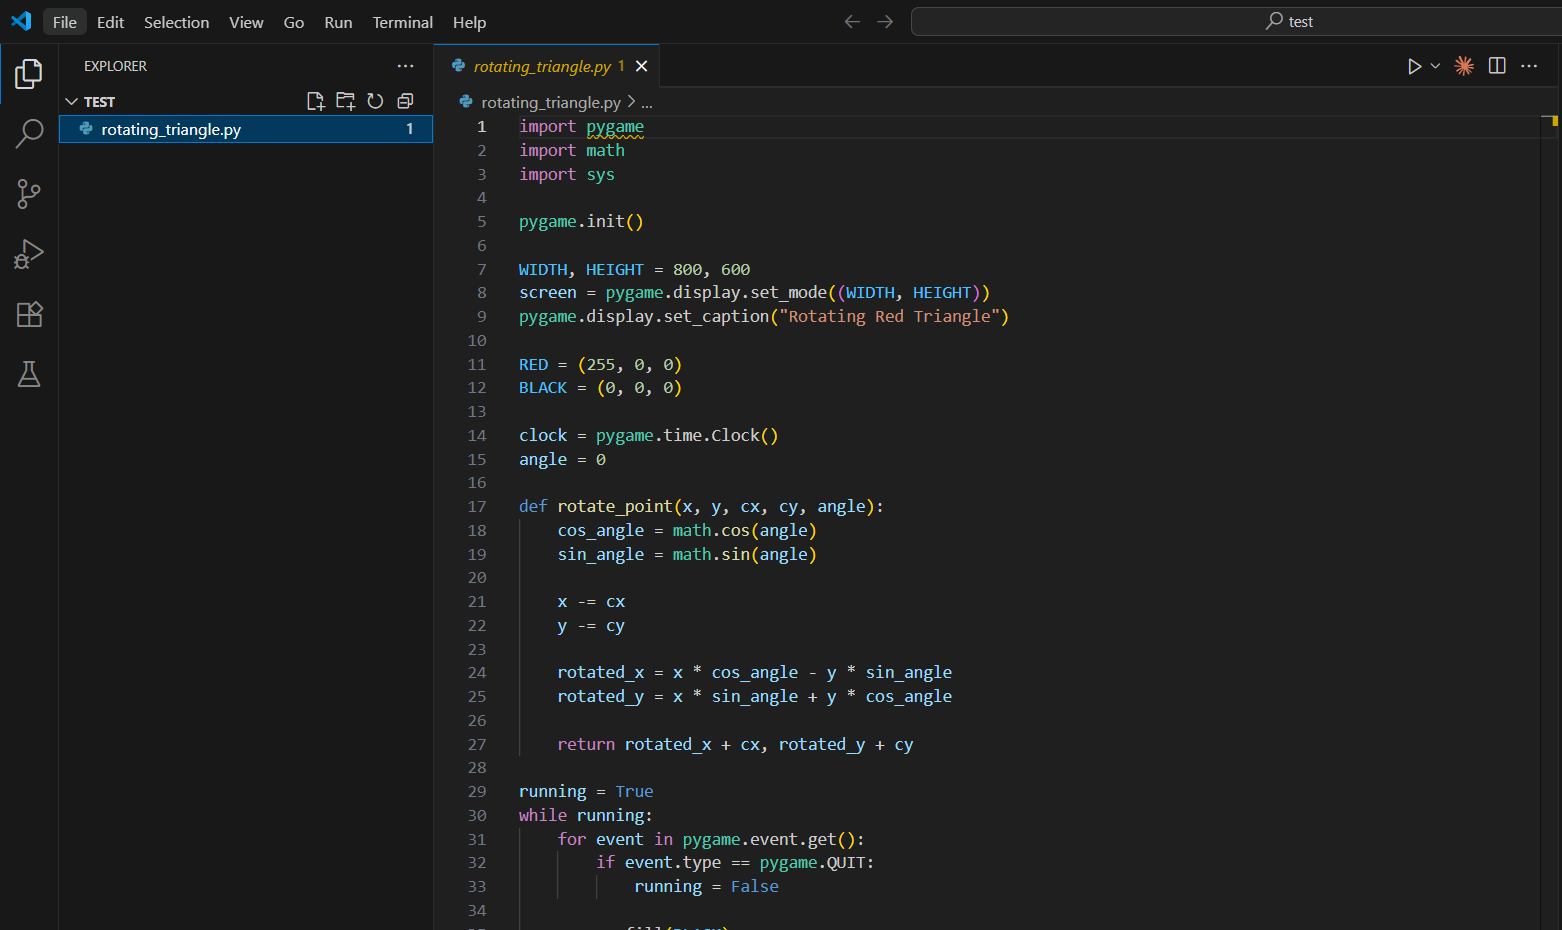The width and height of the screenshot is (1562, 930).
Task: Open the Go menu
Action: pyautogui.click(x=294, y=22)
